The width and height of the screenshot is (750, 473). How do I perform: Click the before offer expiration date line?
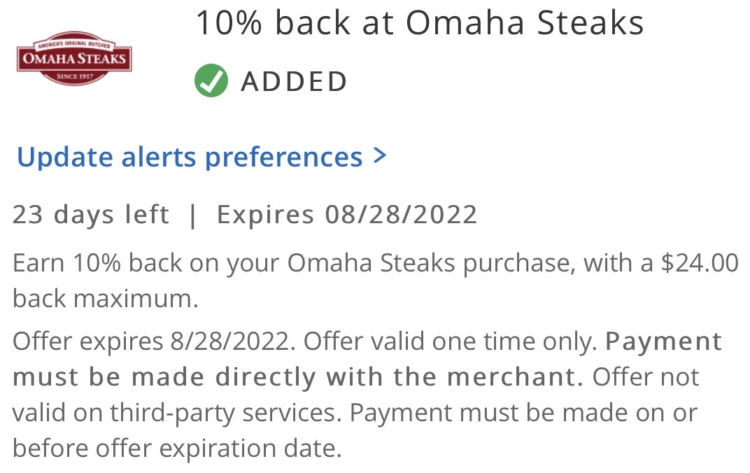pyautogui.click(x=177, y=448)
